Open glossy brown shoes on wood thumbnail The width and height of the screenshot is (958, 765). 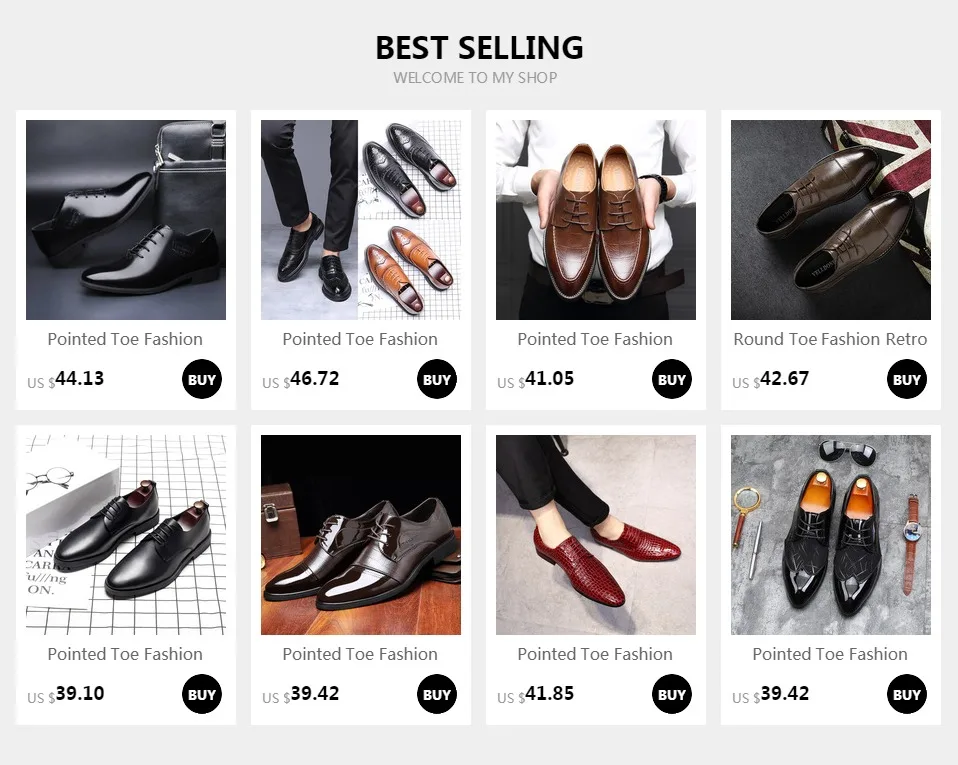pos(361,535)
